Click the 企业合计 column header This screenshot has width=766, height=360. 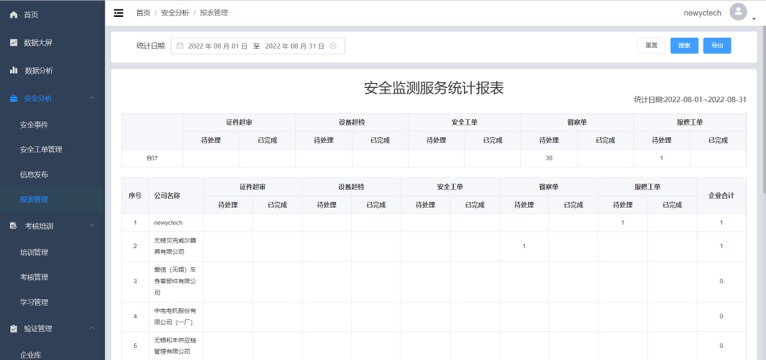tap(721, 195)
